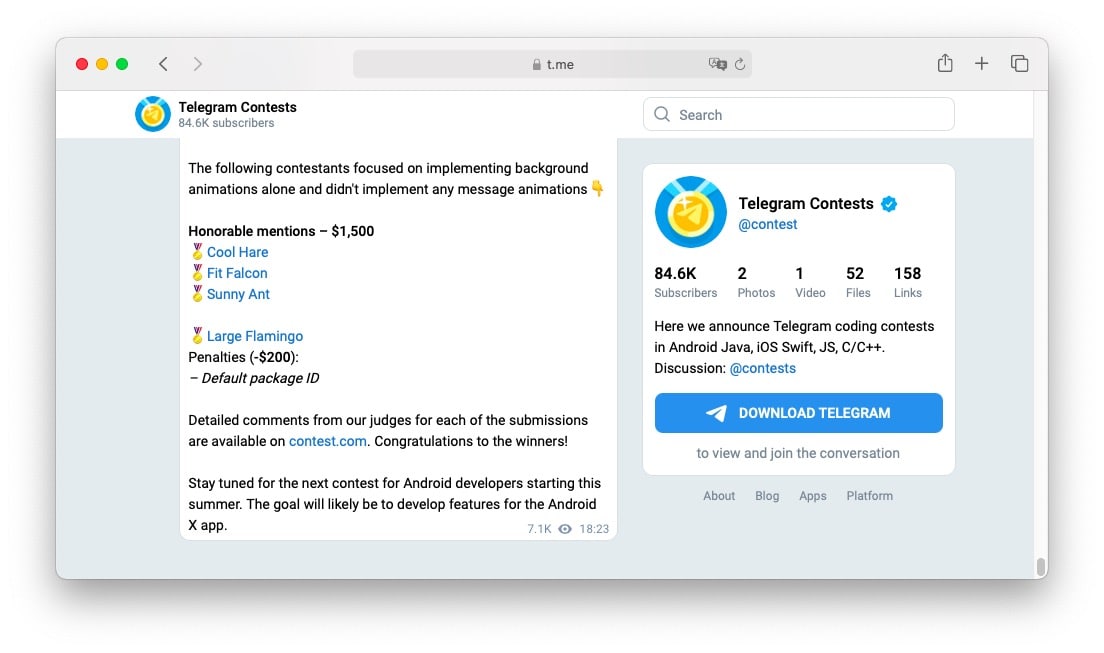The height and width of the screenshot is (653, 1104).
Task: Click the large channel medal avatar
Action: (690, 213)
